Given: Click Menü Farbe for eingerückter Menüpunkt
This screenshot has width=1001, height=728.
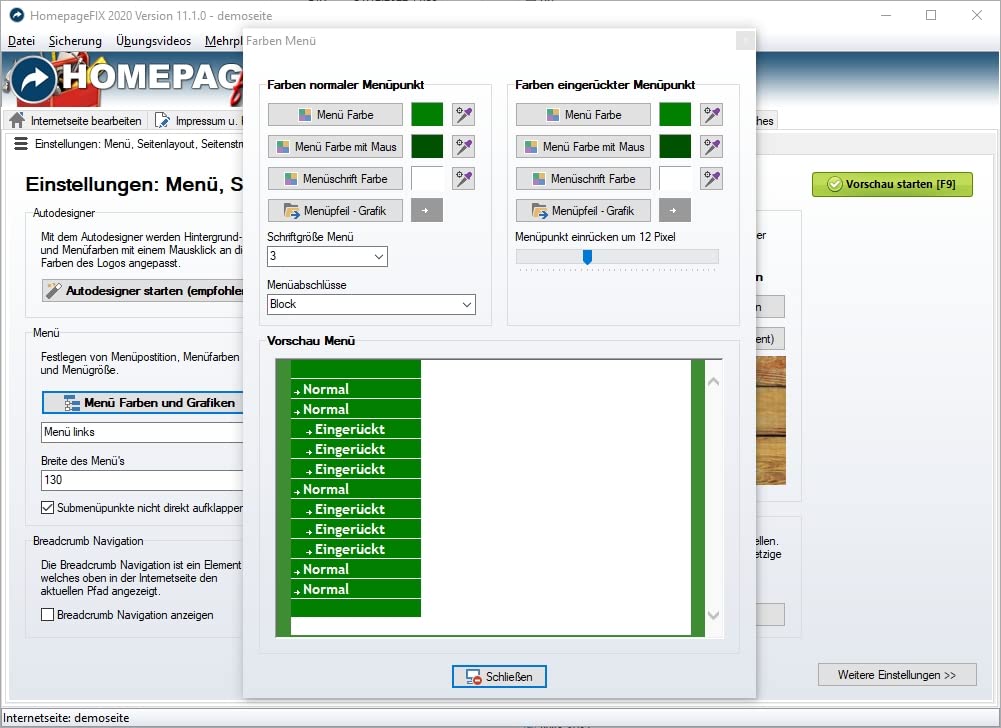Looking at the screenshot, I should click(x=583, y=115).
